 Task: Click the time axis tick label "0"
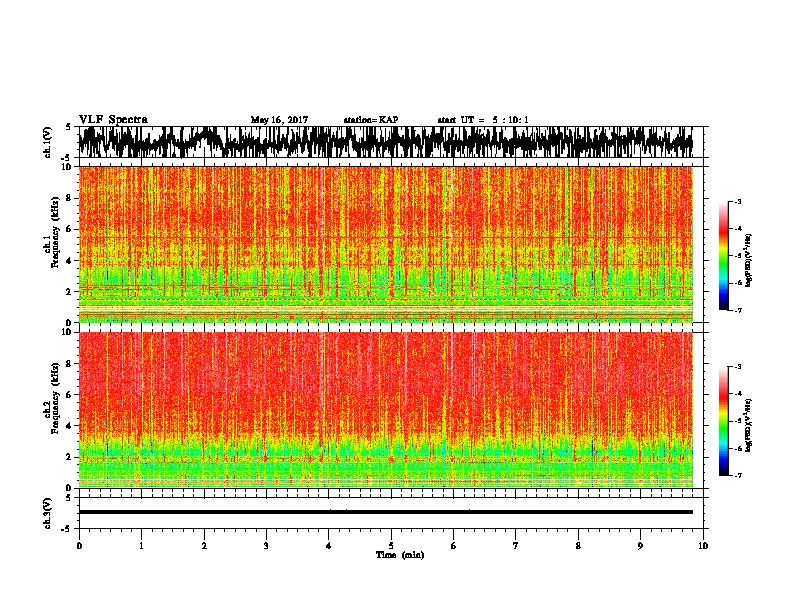point(79,545)
